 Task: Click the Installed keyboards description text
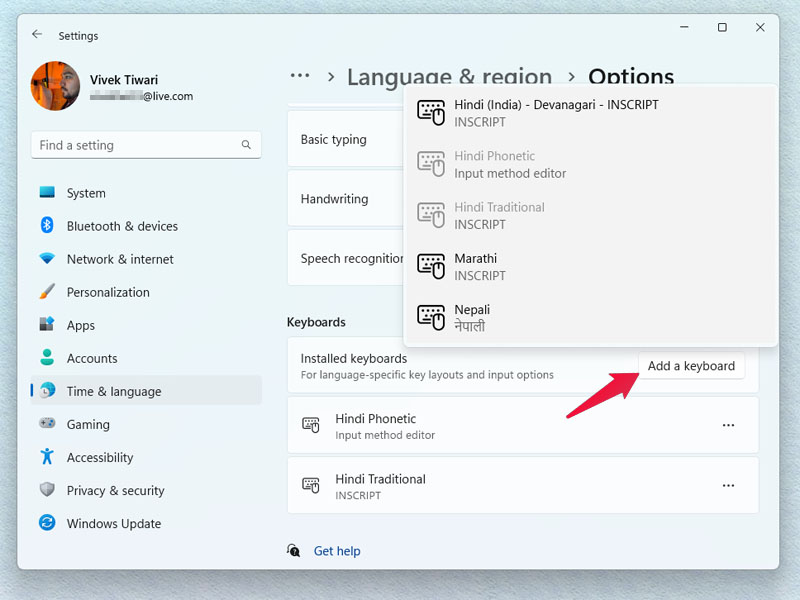pos(427,375)
